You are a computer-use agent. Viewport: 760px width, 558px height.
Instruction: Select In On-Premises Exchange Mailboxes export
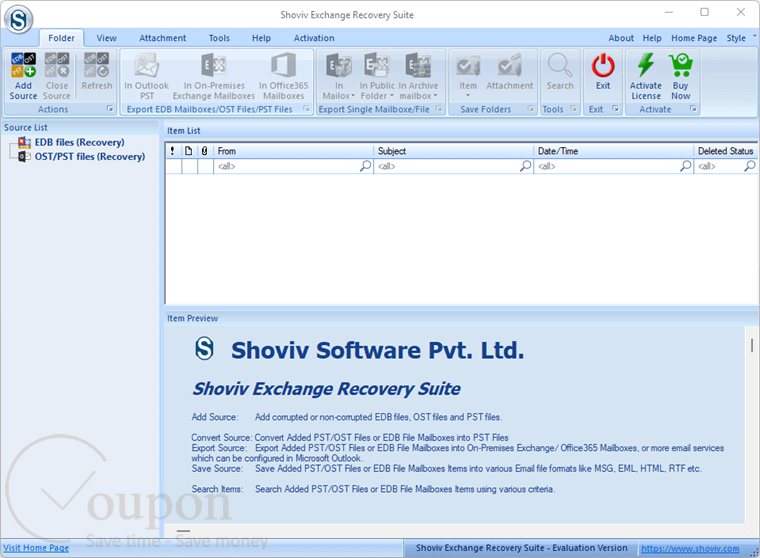[x=214, y=77]
